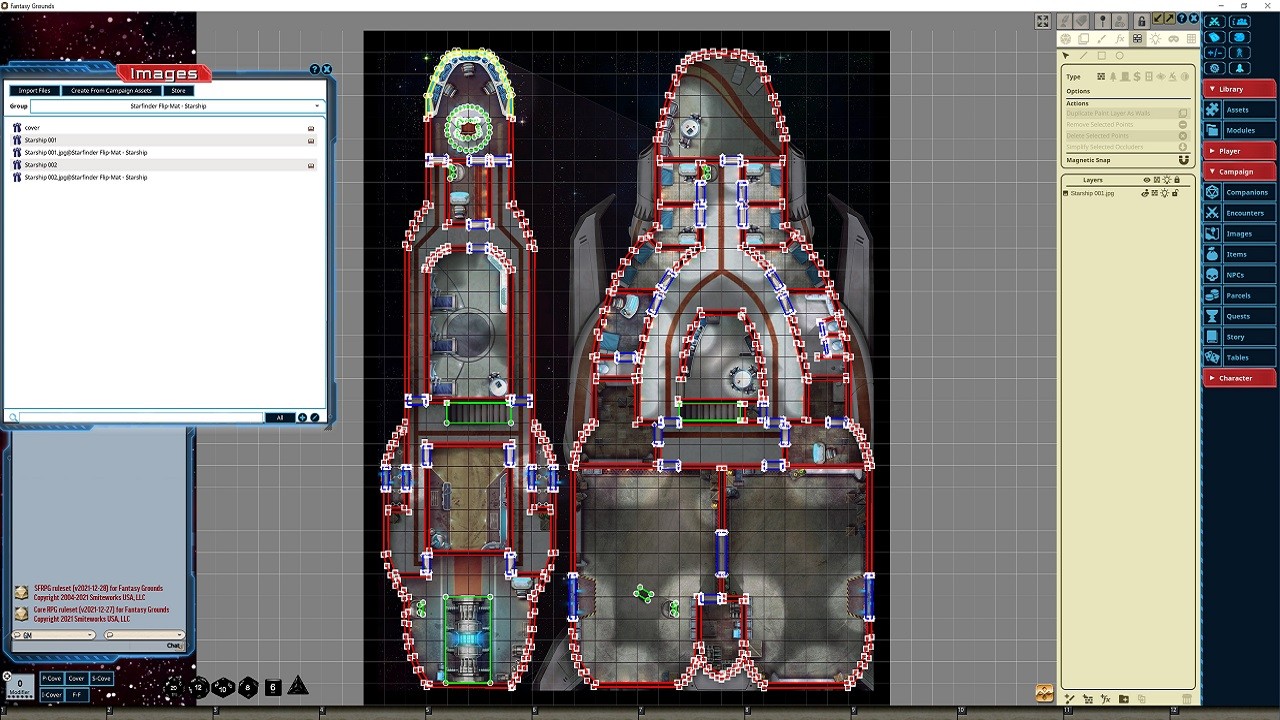Select the circle drawing tool
This screenshot has height=720, width=1280.
point(1119,56)
